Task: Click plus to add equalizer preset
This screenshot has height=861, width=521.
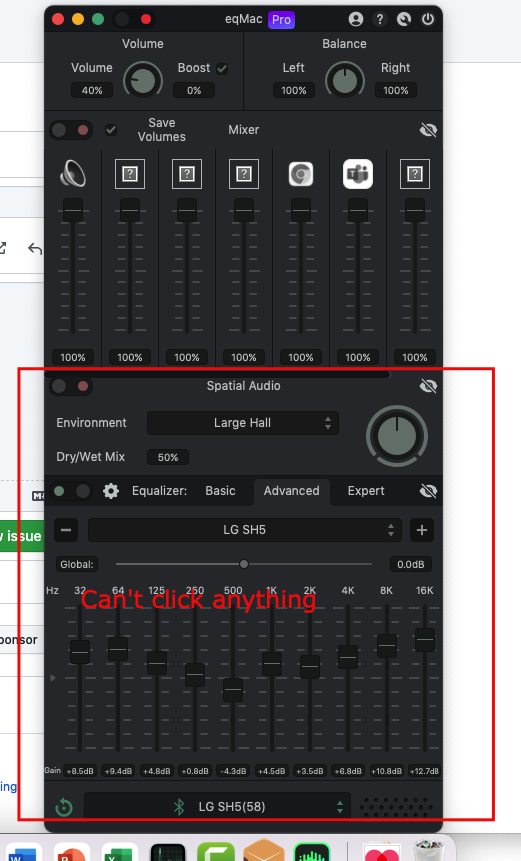Action: click(422, 530)
